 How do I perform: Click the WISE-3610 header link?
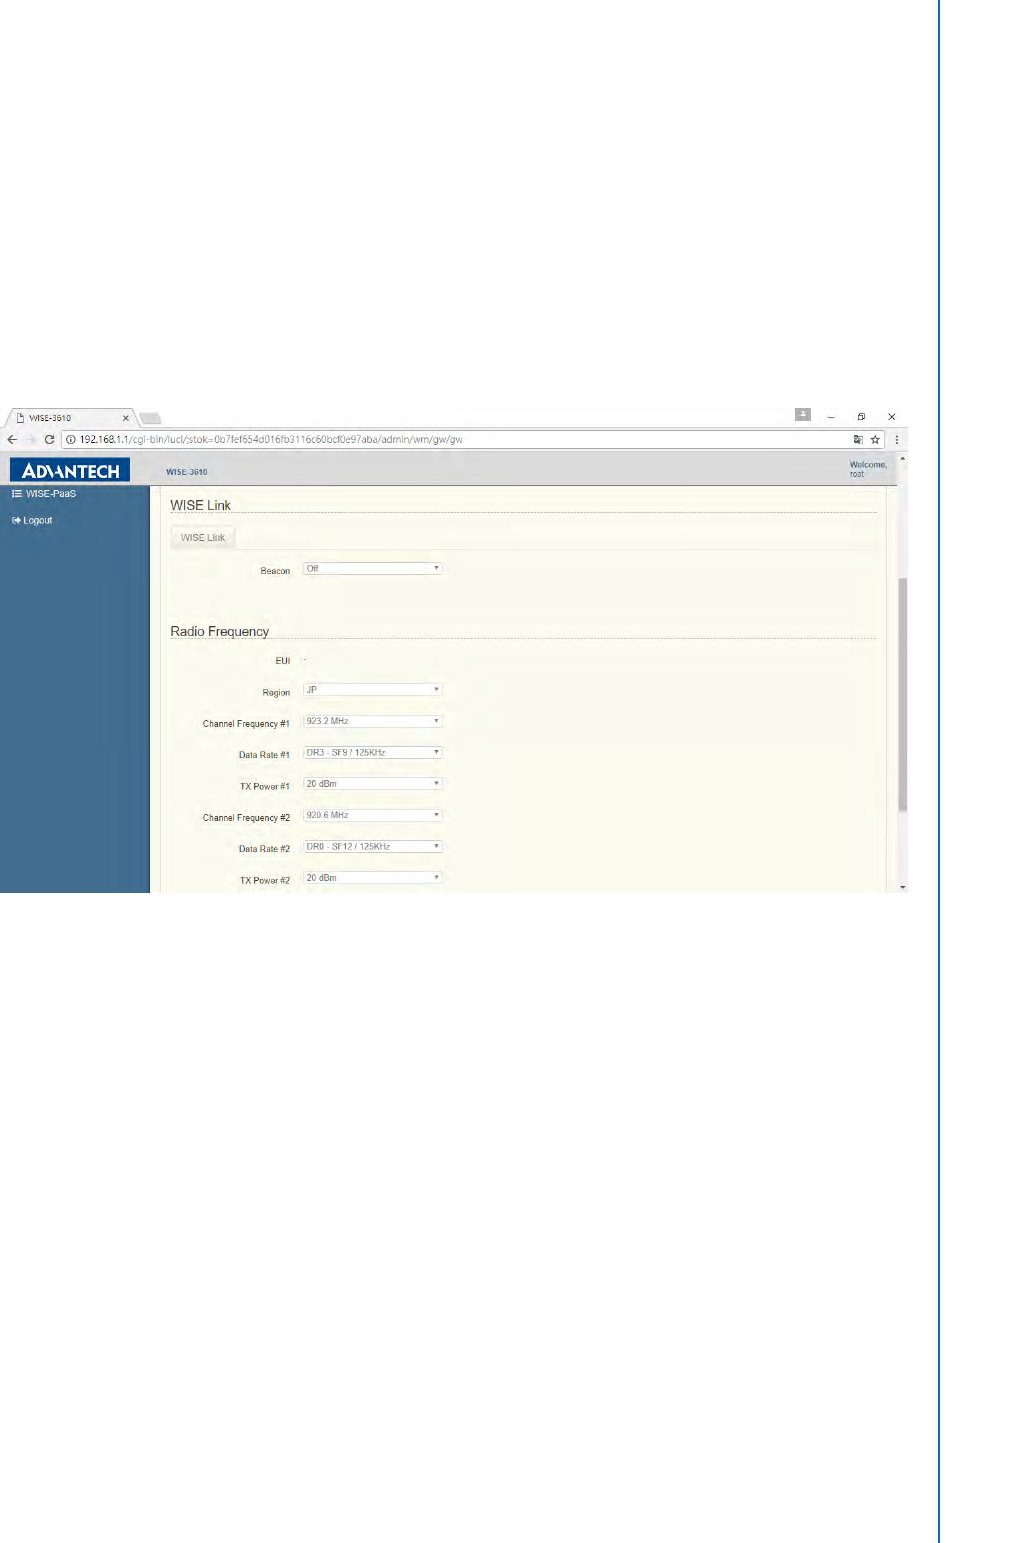click(187, 472)
